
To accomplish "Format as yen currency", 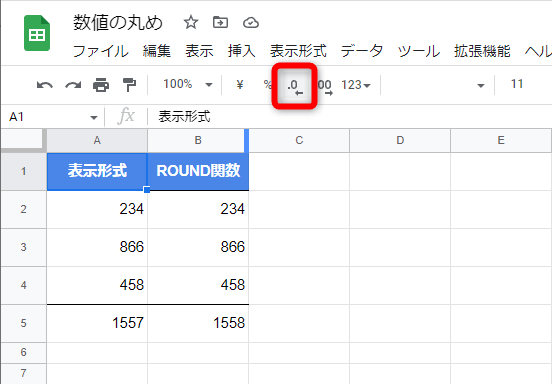I will [x=240, y=84].
